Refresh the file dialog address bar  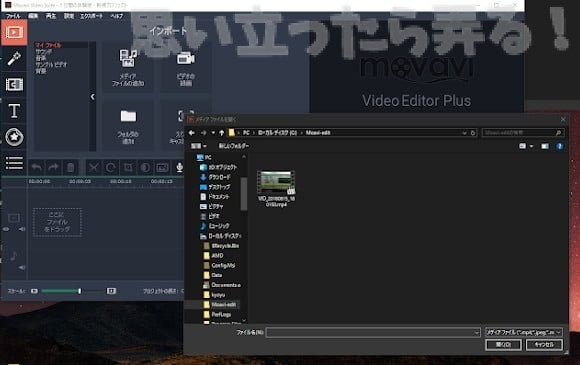(x=473, y=133)
